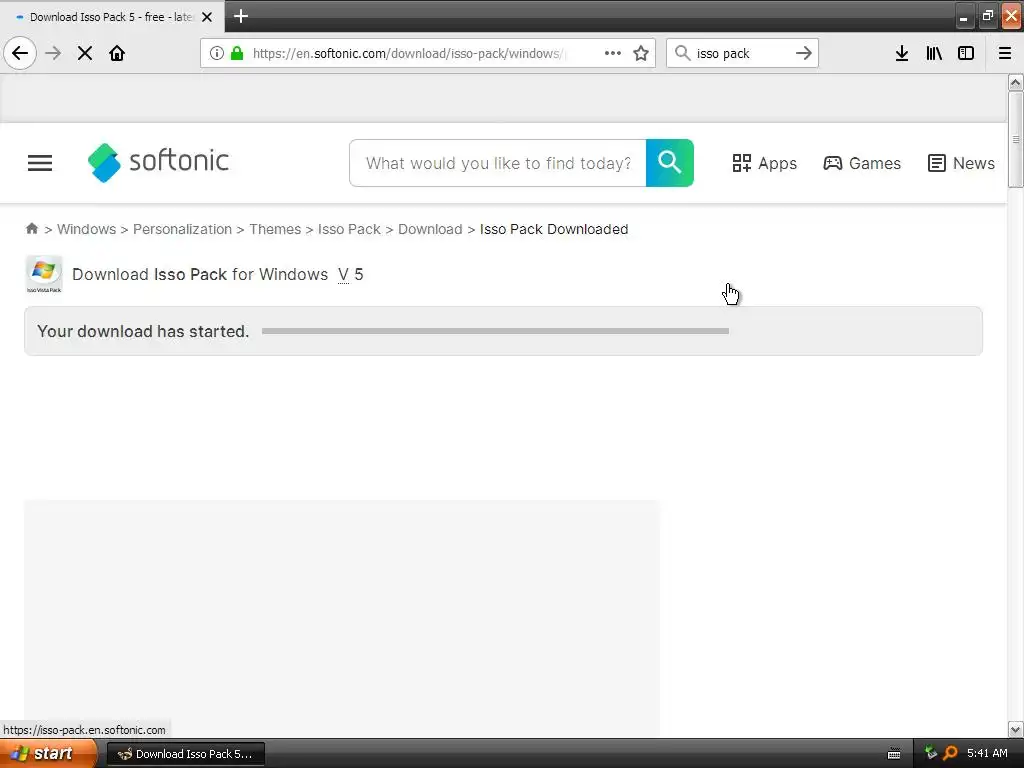
Task: Select the Download Isso Pack 5 tab
Action: [111, 17]
